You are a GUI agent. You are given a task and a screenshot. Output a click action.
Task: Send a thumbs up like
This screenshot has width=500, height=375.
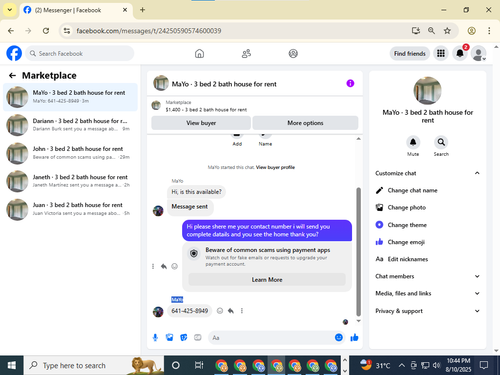(354, 338)
